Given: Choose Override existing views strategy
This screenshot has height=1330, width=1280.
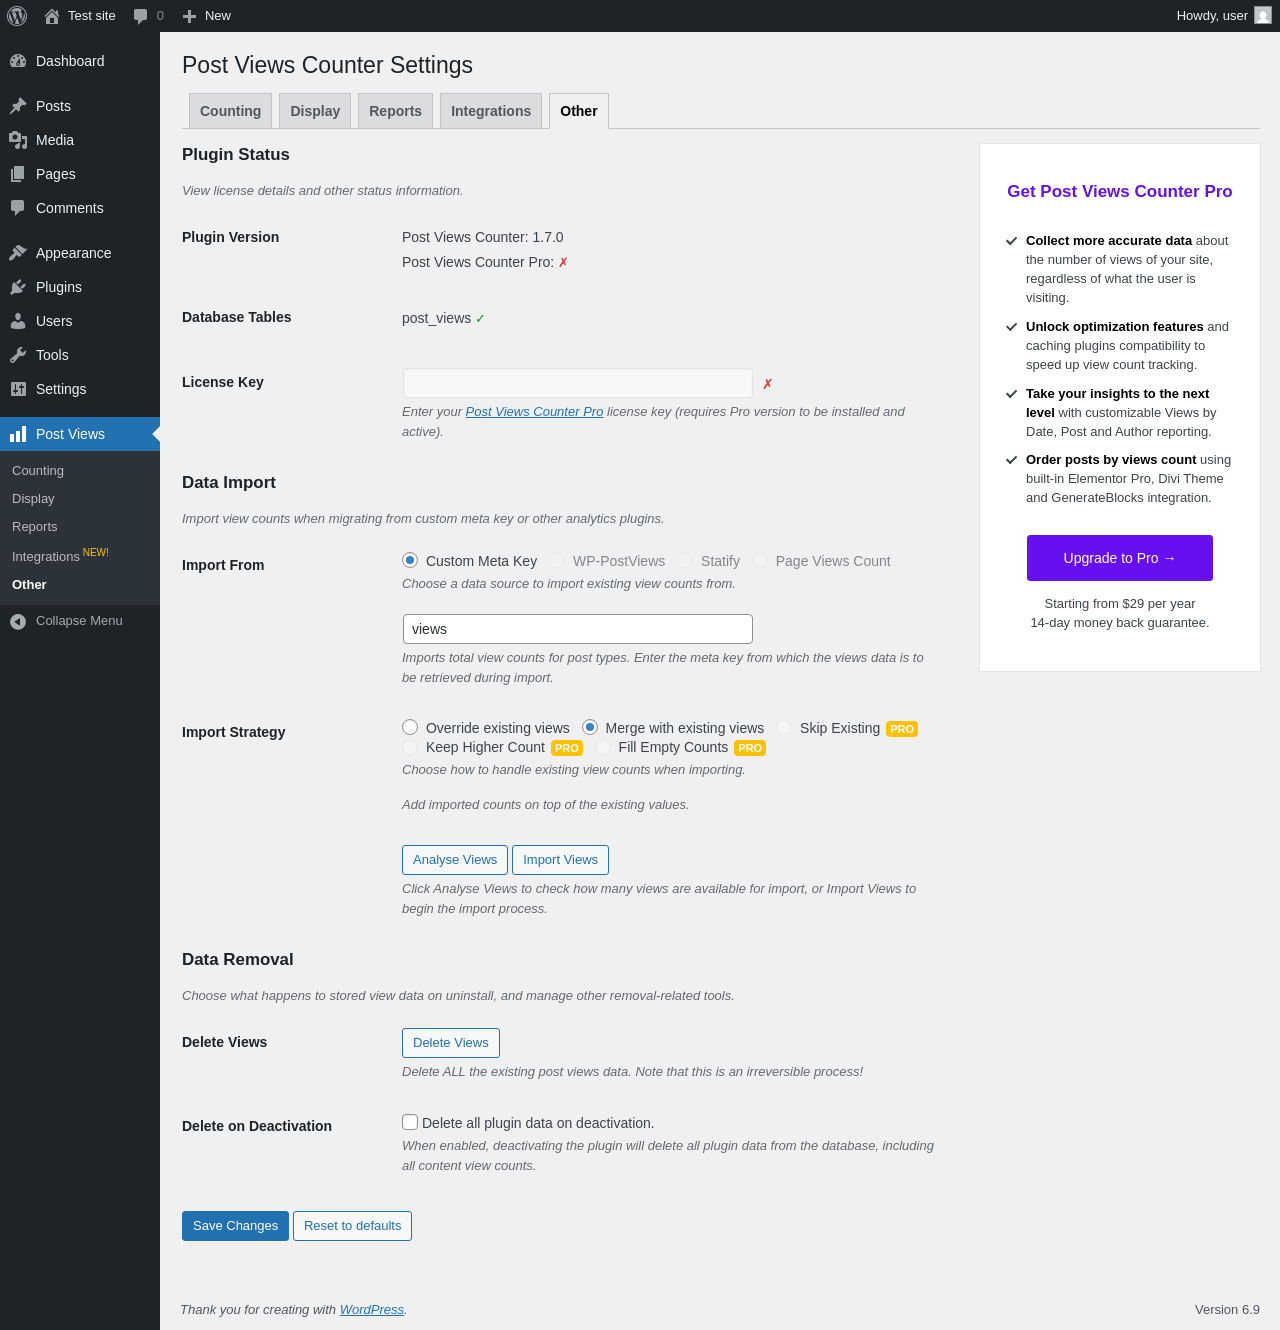Looking at the screenshot, I should tap(410, 727).
